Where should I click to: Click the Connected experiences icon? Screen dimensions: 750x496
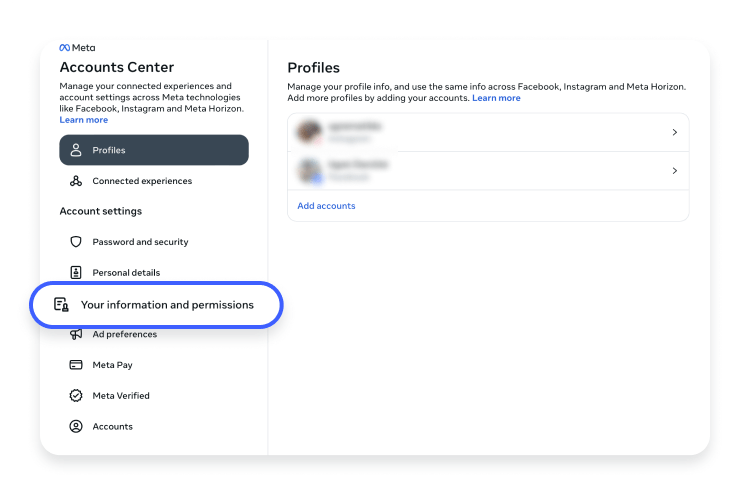[x=76, y=181]
